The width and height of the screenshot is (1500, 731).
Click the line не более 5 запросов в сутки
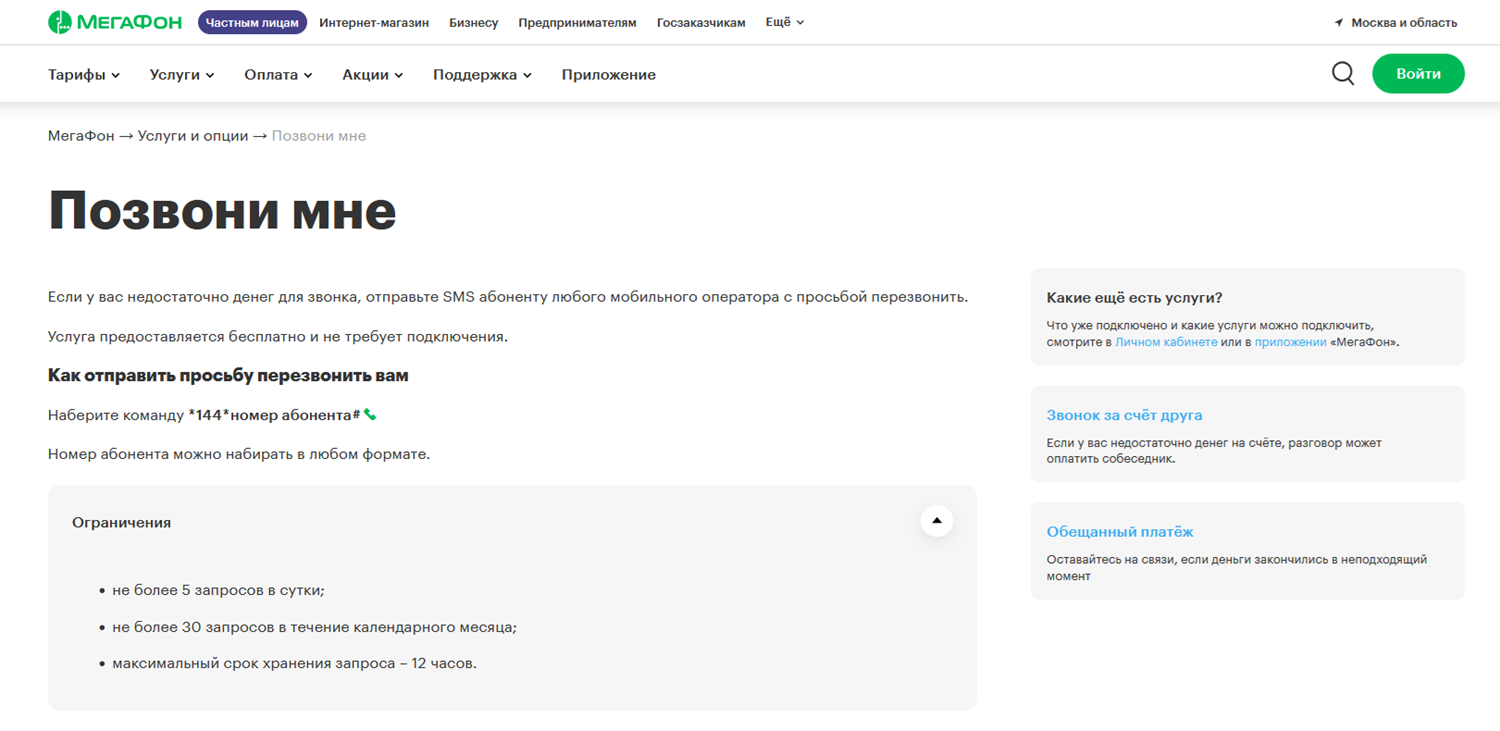pyautogui.click(x=218, y=590)
